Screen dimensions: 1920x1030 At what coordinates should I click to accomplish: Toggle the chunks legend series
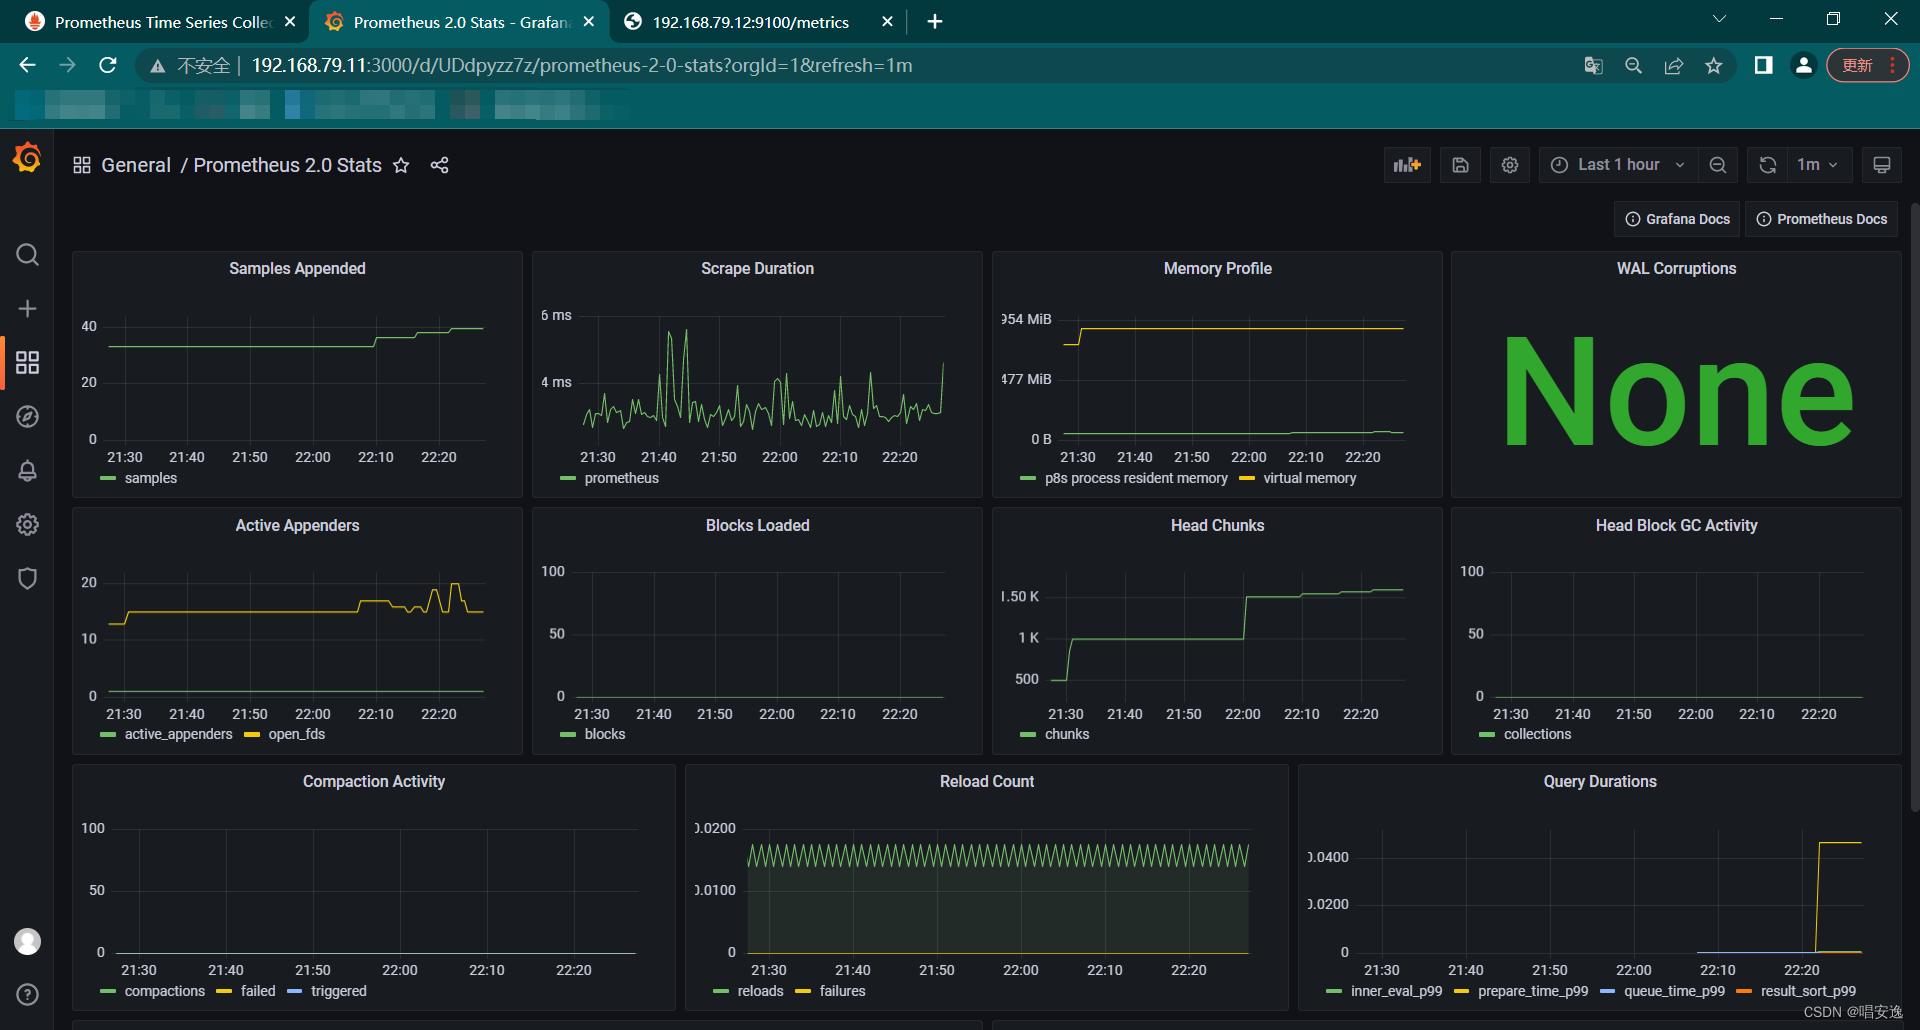point(1066,734)
